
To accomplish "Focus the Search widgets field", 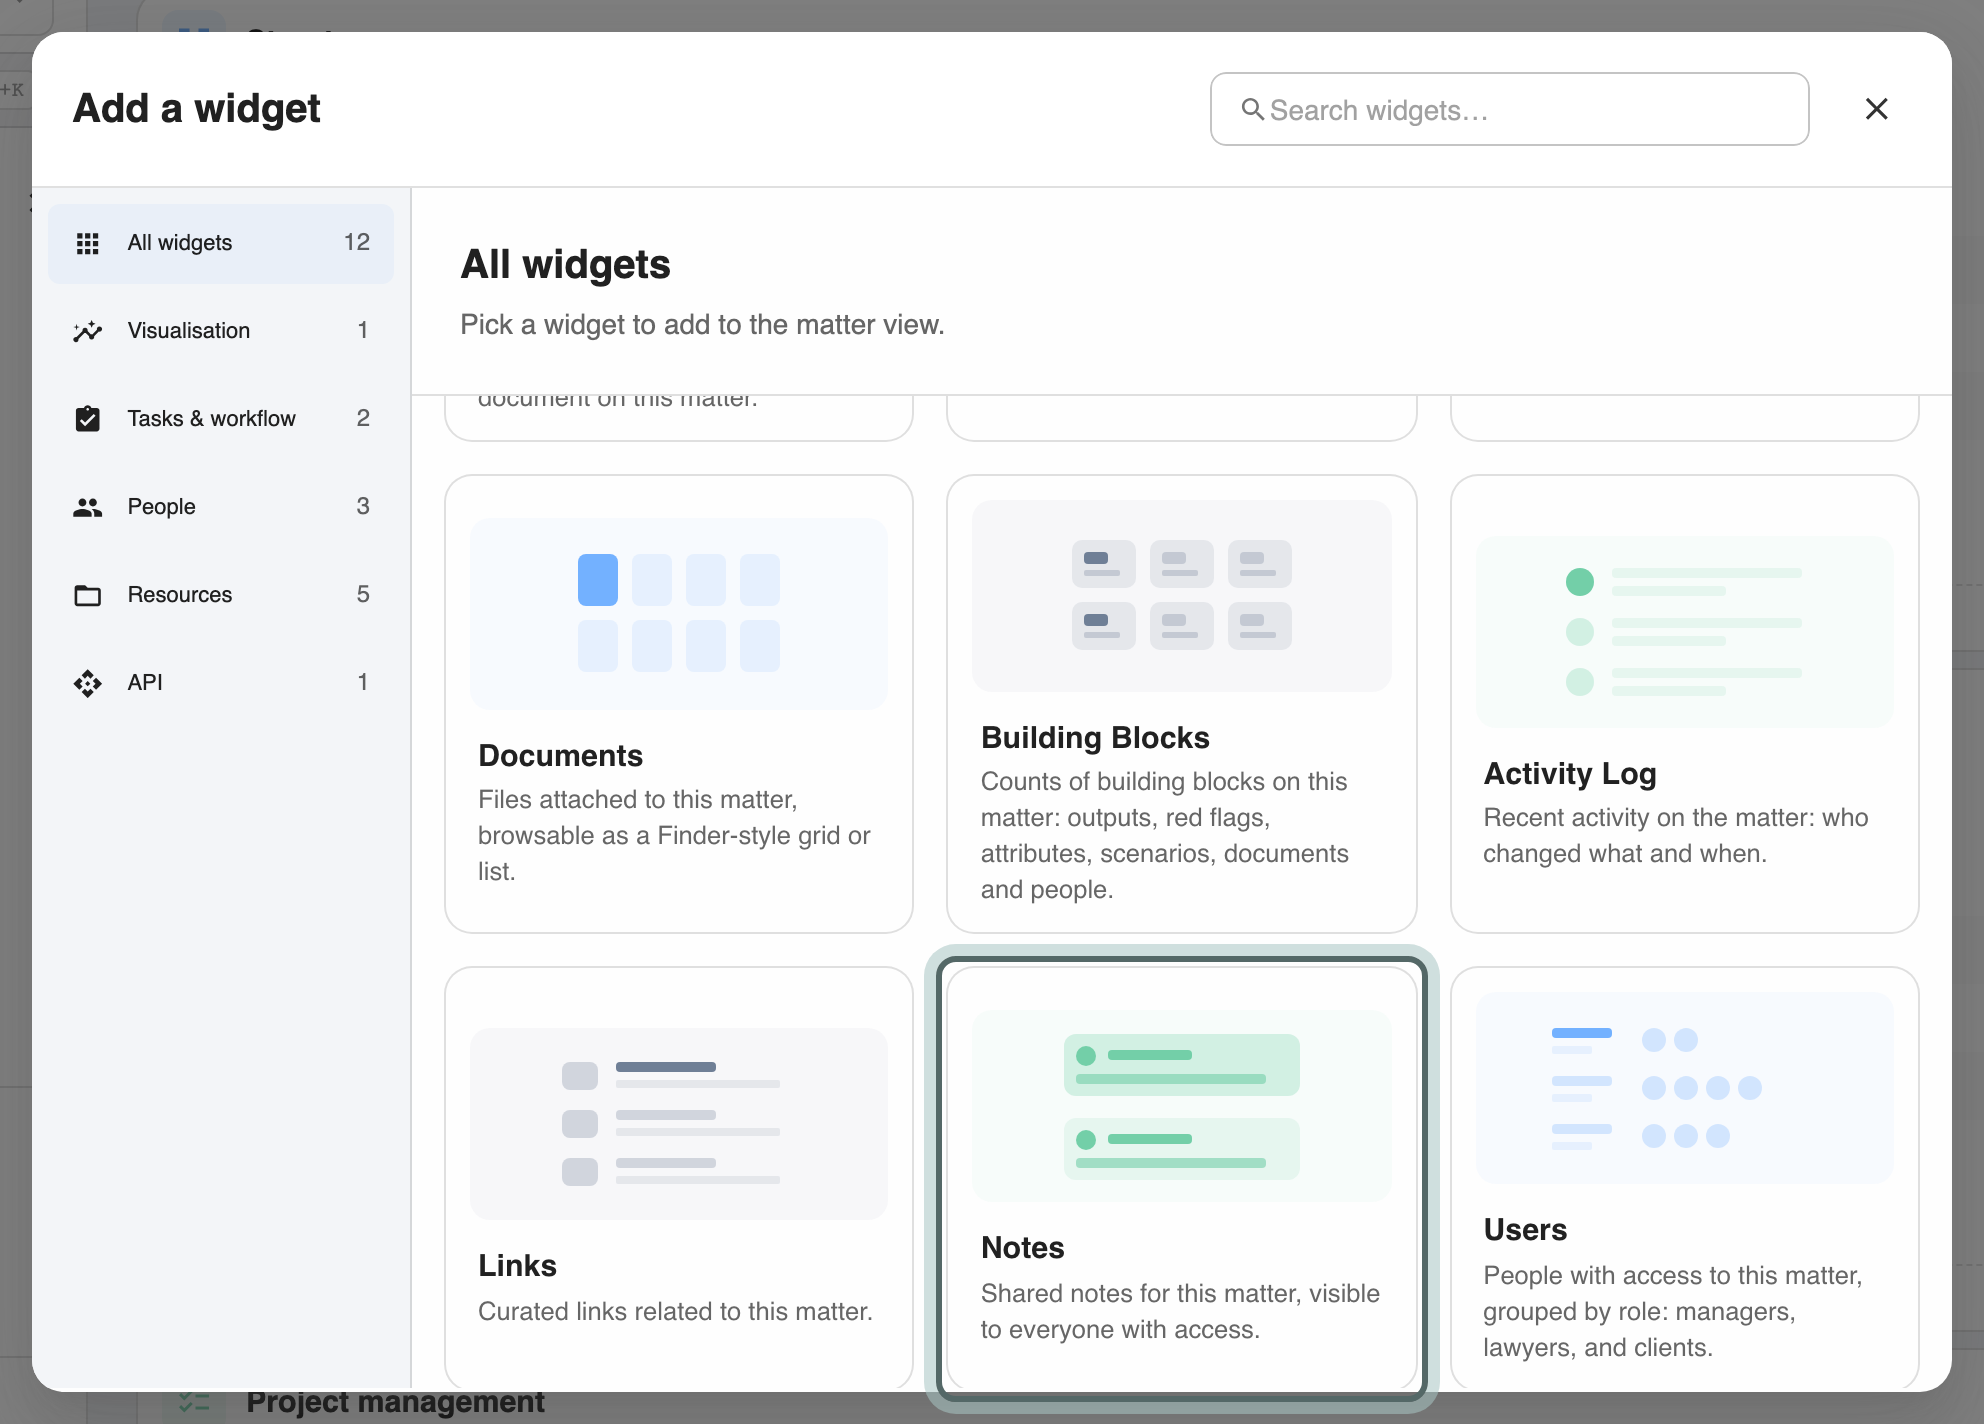I will click(x=1509, y=109).
